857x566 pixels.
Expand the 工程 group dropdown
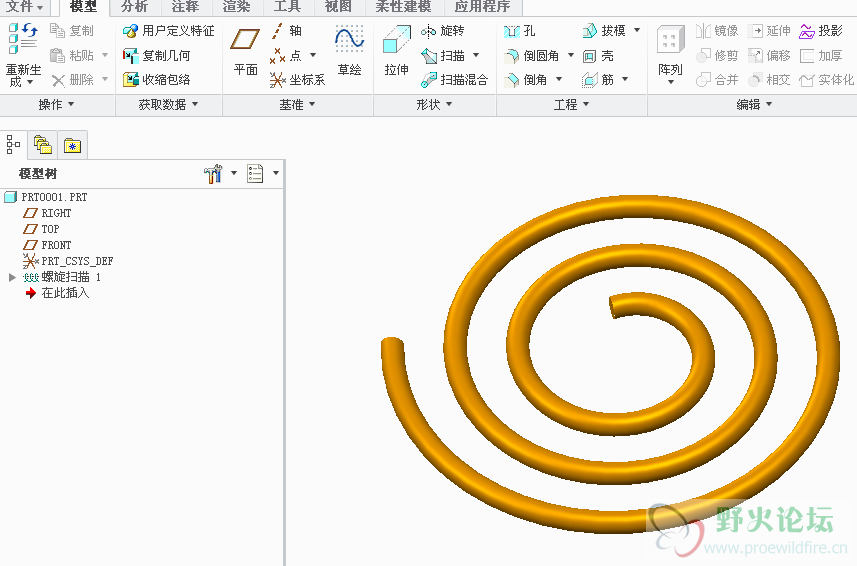coord(571,104)
